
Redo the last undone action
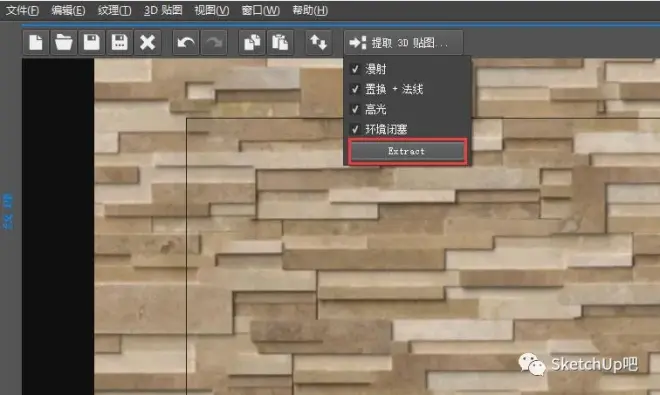pyautogui.click(x=214, y=43)
